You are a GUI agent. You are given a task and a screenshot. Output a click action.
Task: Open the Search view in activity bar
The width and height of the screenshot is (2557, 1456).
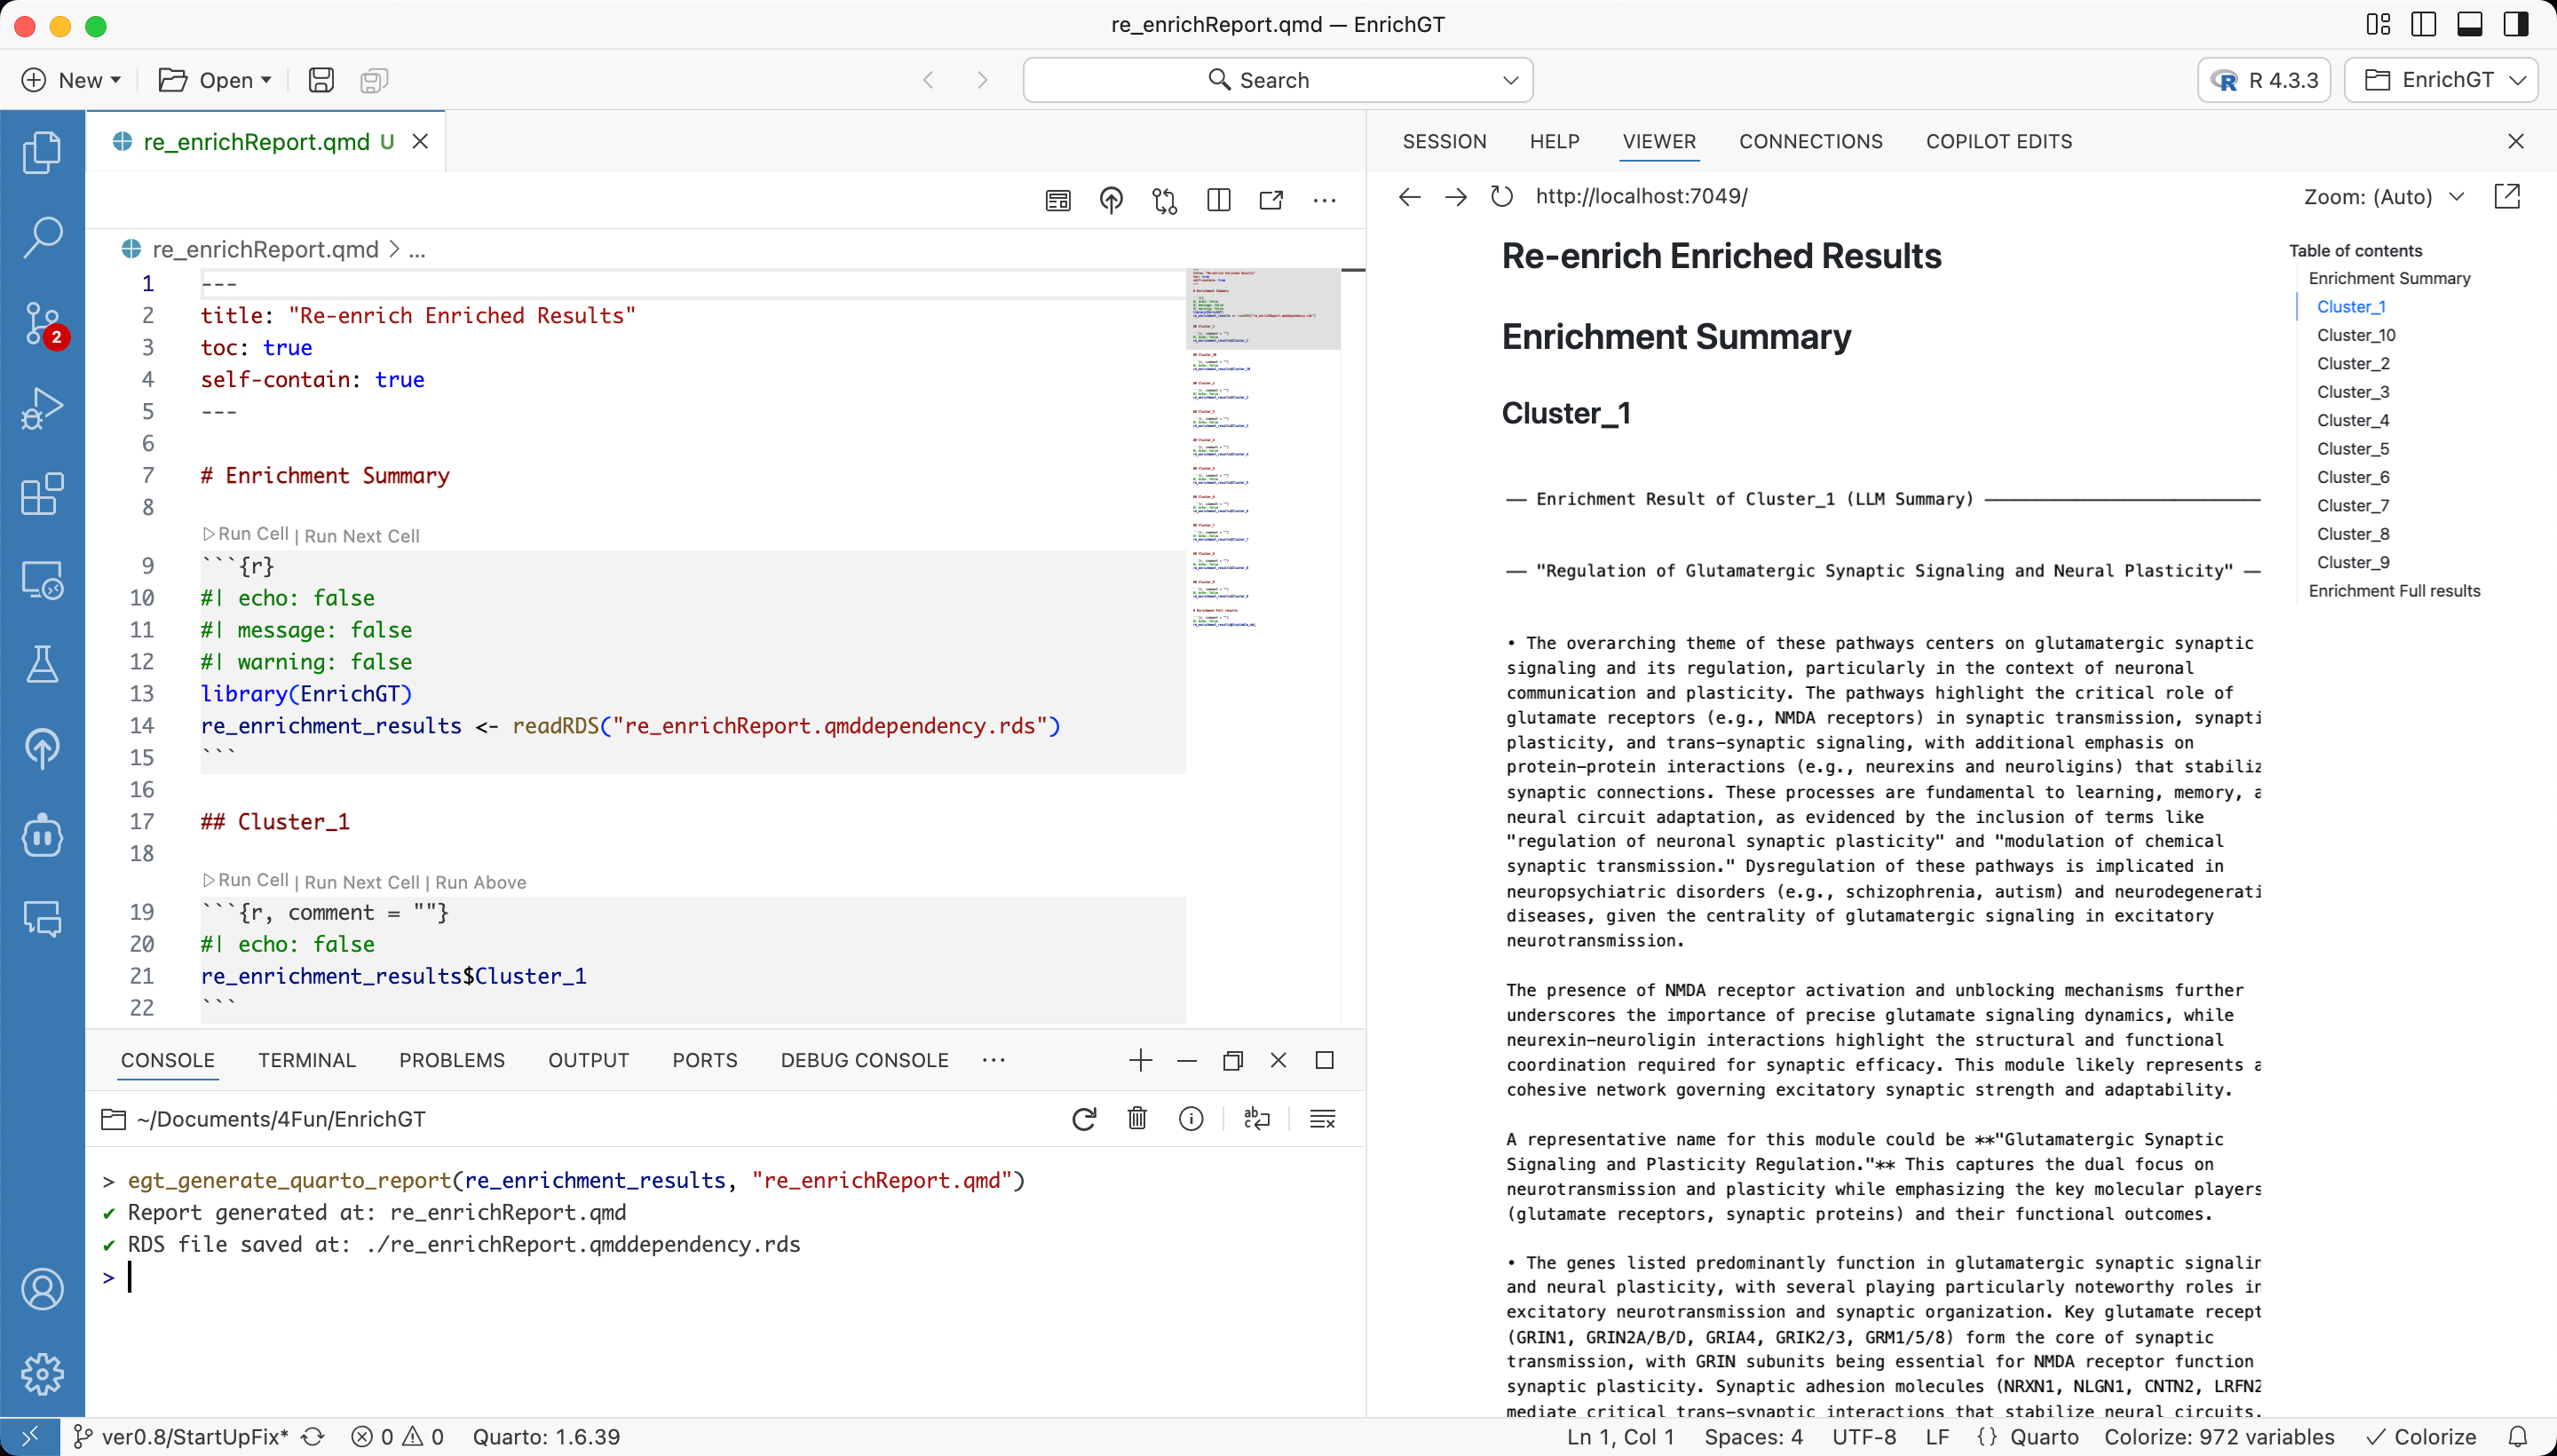pos(42,237)
